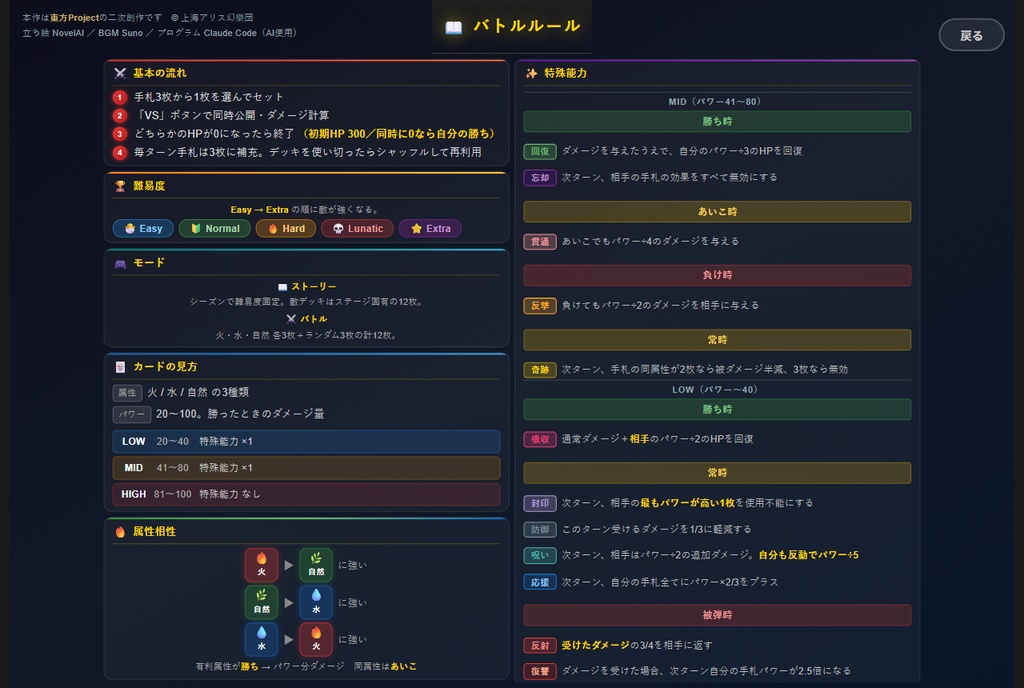Image resolution: width=1024 pixels, height=688 pixels.
Task: Click the 忘却 ability tag
Action: [540, 178]
